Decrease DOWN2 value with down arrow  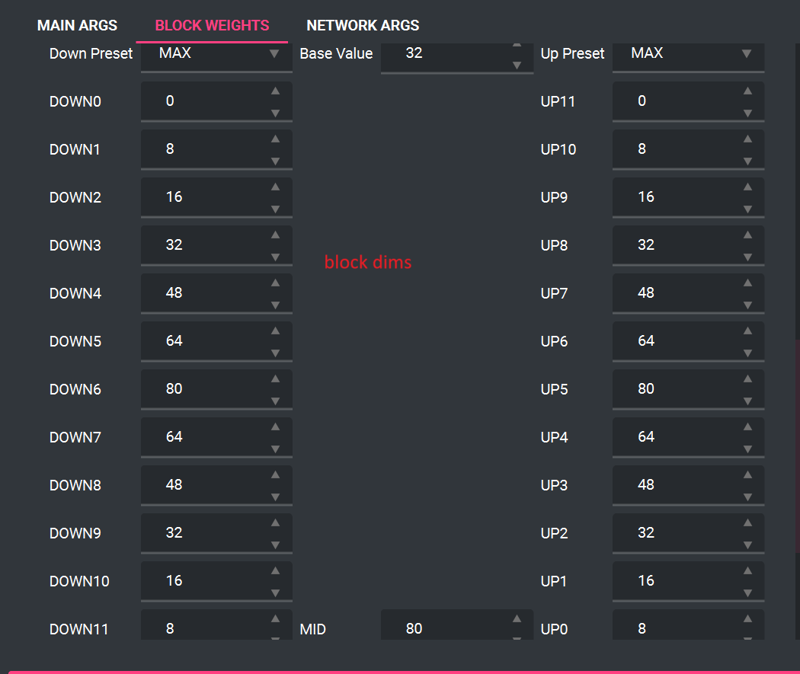(x=276, y=209)
